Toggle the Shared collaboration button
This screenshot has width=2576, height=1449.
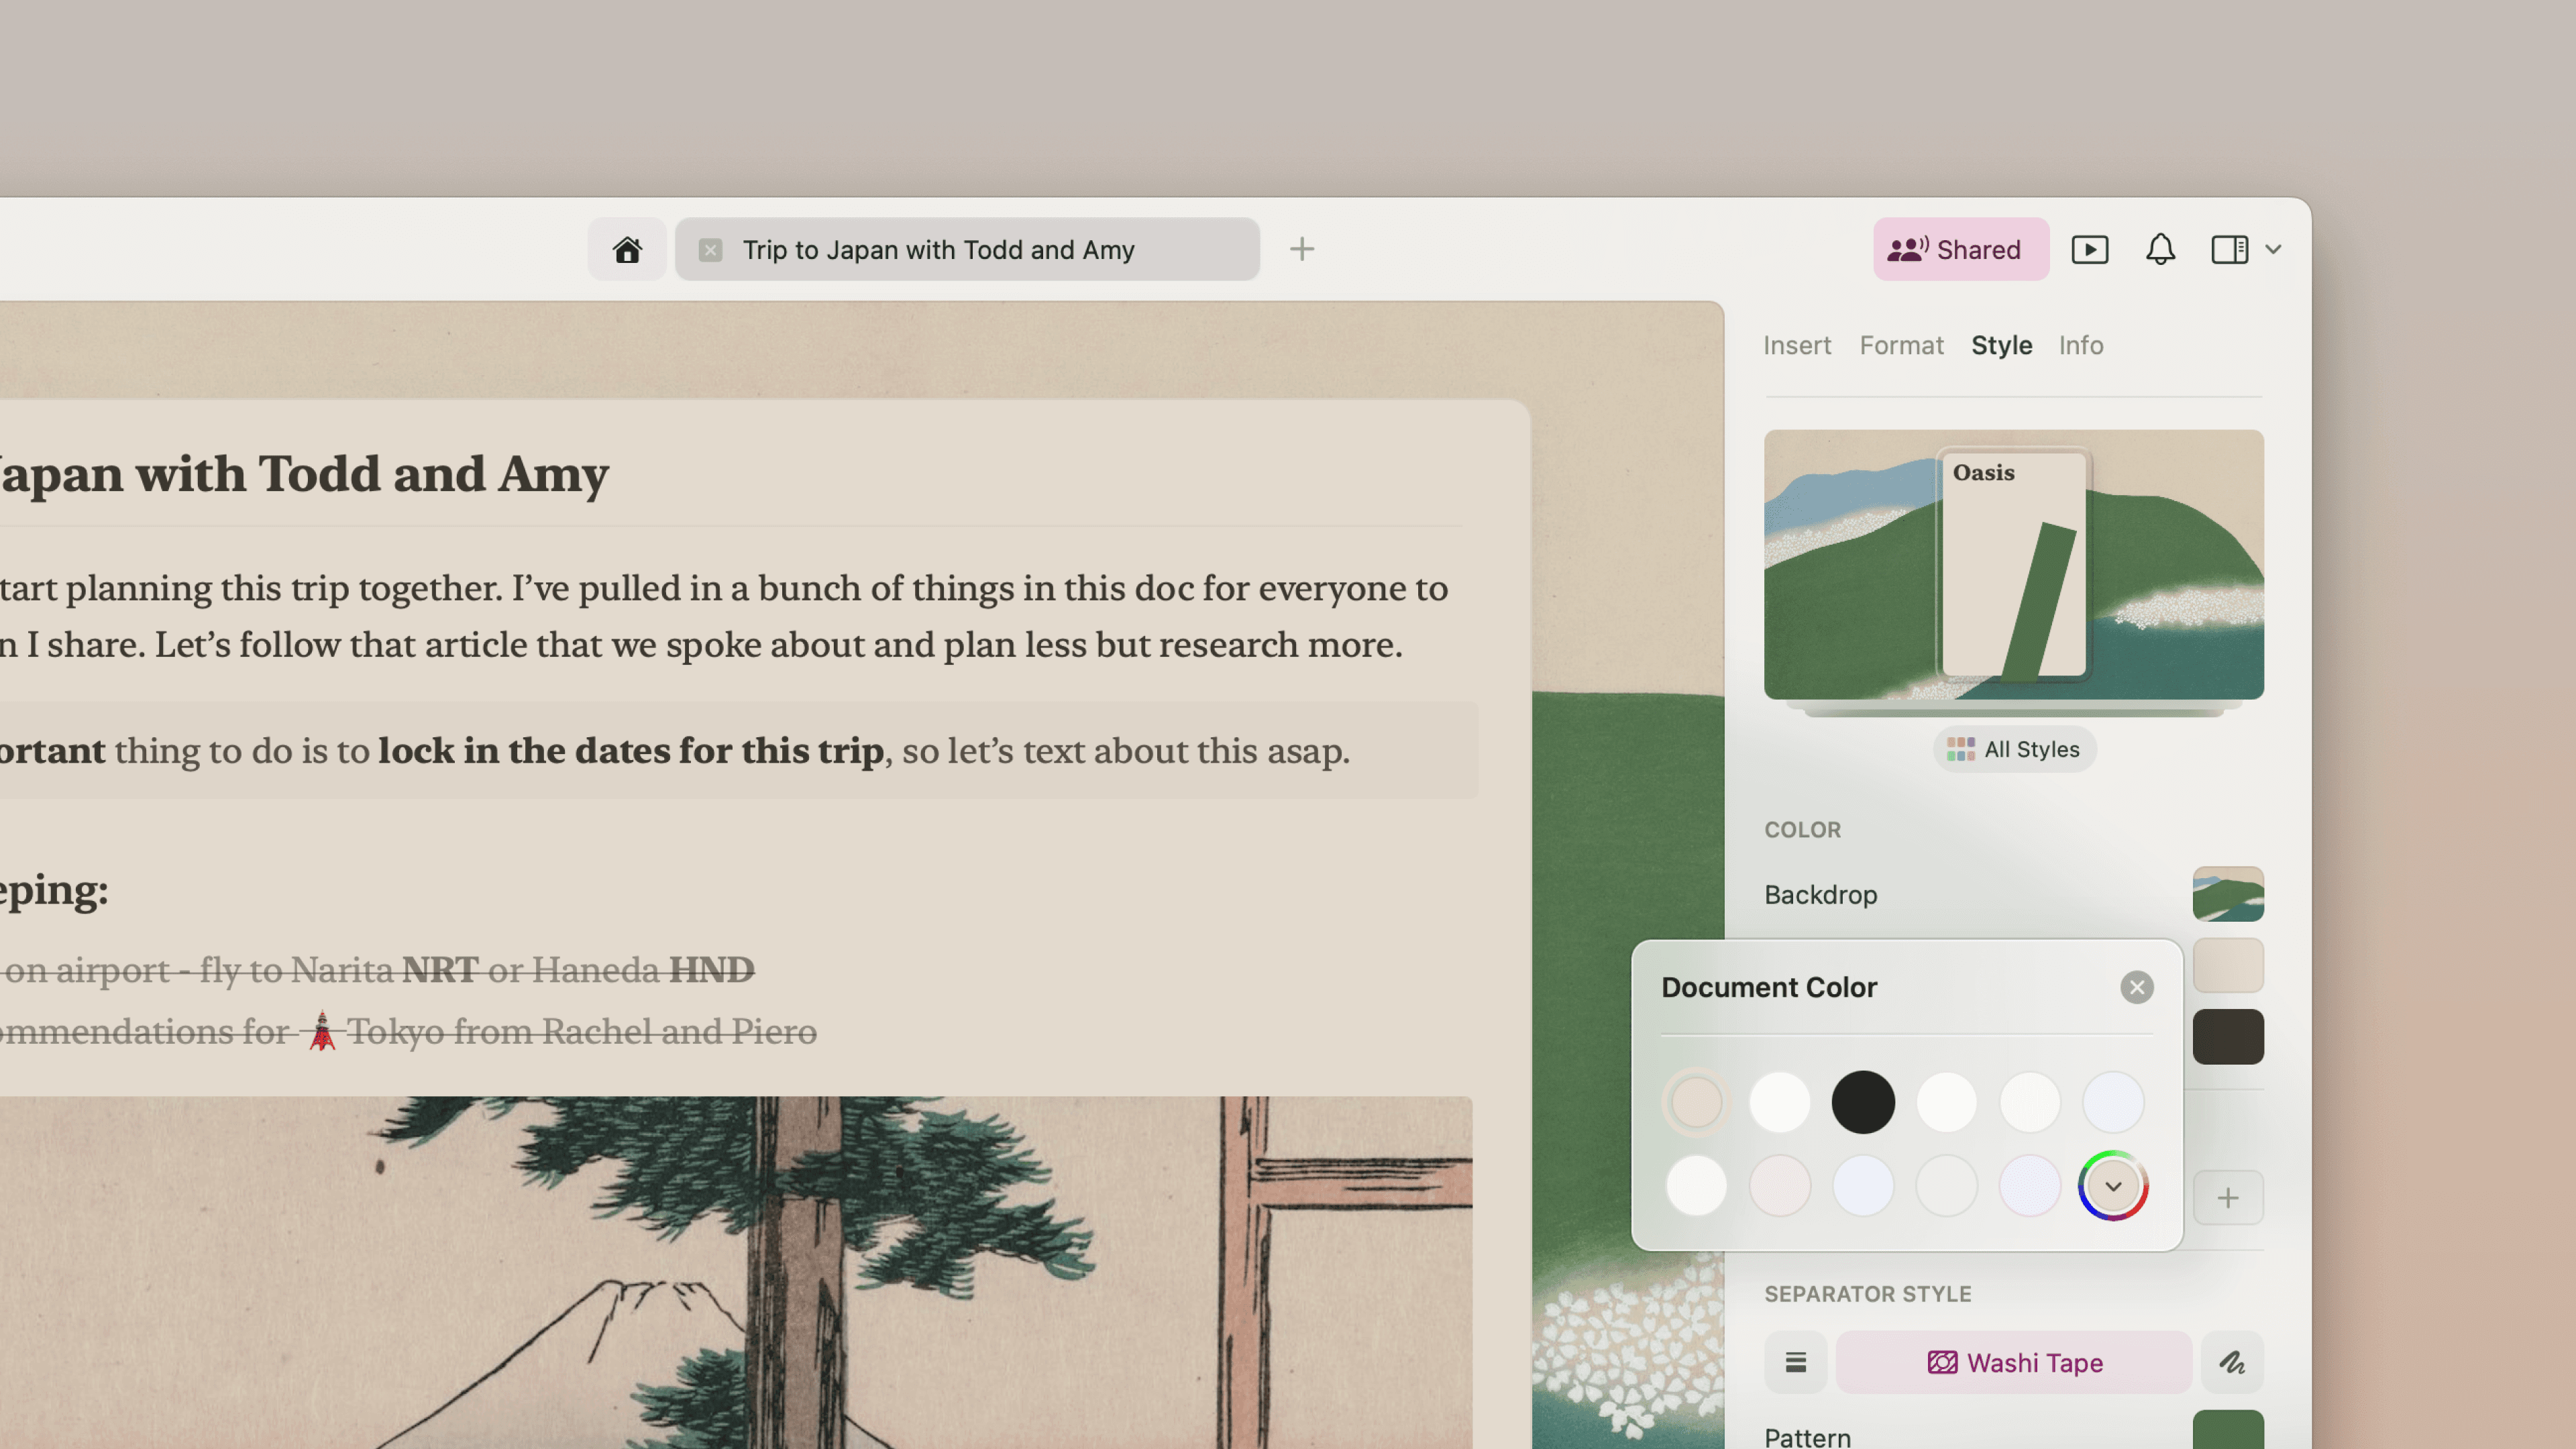tap(1960, 249)
